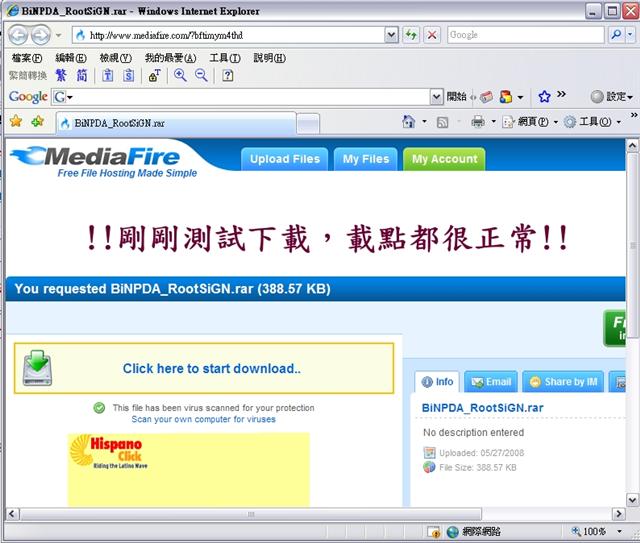The image size is (640, 543).
Task: Open the Google G dropdown button
Action: pyautogui.click(x=63, y=97)
